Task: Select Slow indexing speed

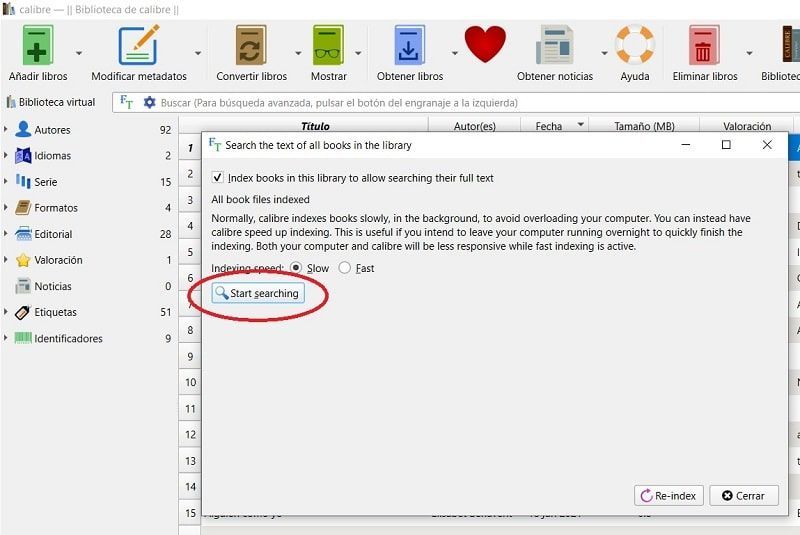Action: click(x=295, y=268)
